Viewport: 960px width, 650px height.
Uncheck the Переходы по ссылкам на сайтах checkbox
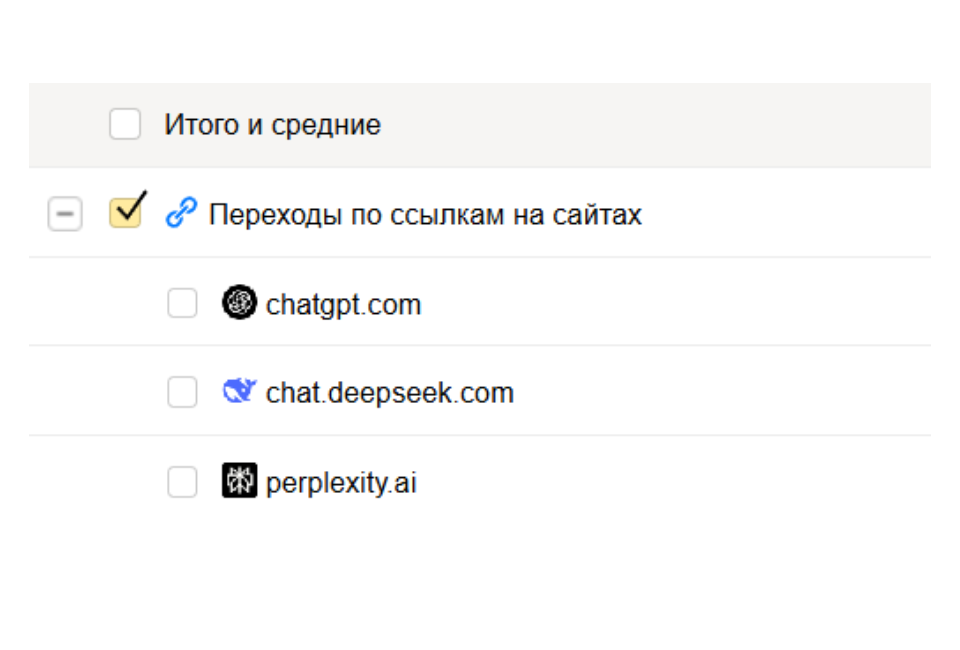tap(125, 213)
